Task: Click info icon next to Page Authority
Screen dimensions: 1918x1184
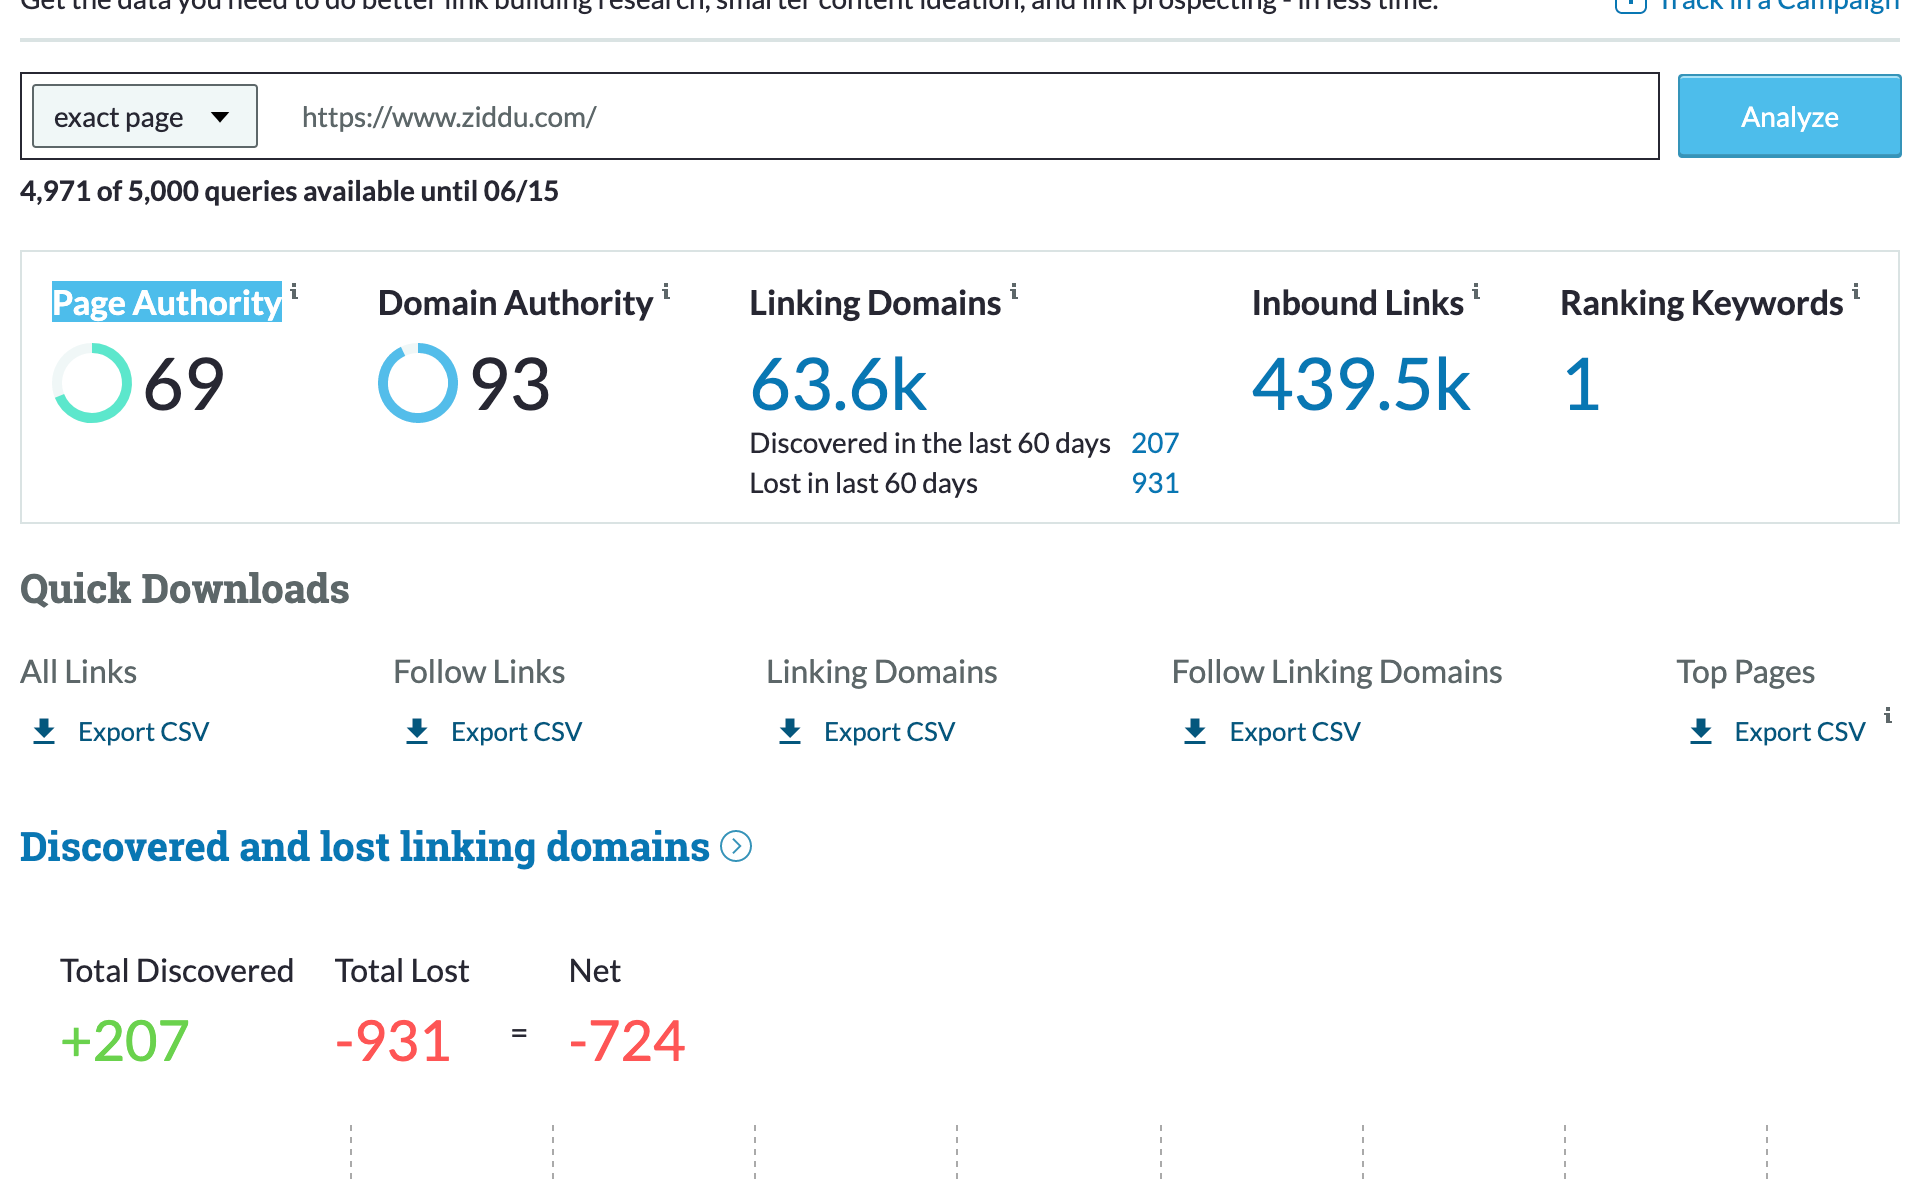Action: (294, 294)
